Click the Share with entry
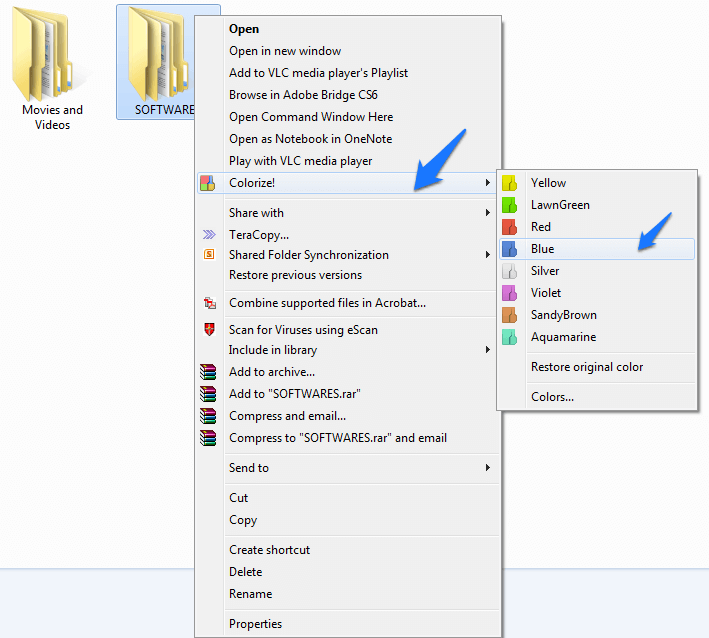The width and height of the screenshot is (709, 638). click(x=348, y=213)
